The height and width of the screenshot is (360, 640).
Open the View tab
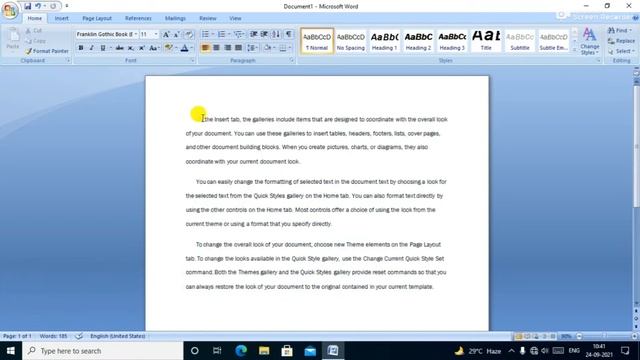pos(235,18)
